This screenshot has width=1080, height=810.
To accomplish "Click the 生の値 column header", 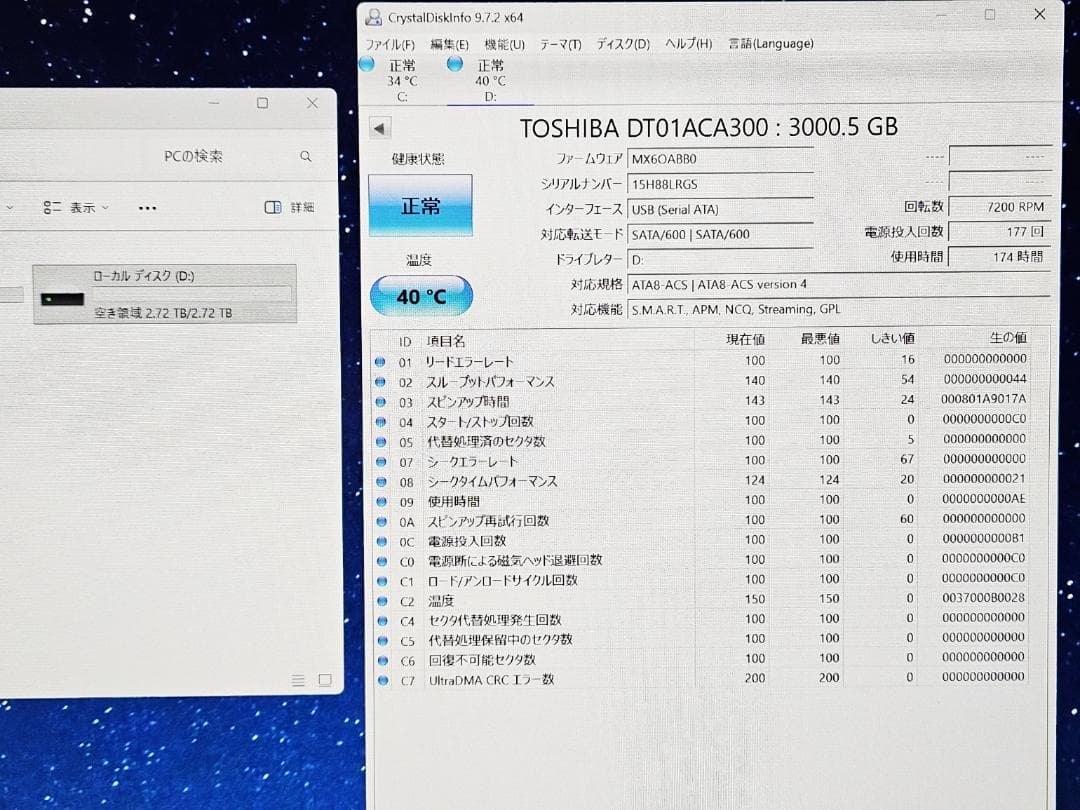I will pos(1008,338).
